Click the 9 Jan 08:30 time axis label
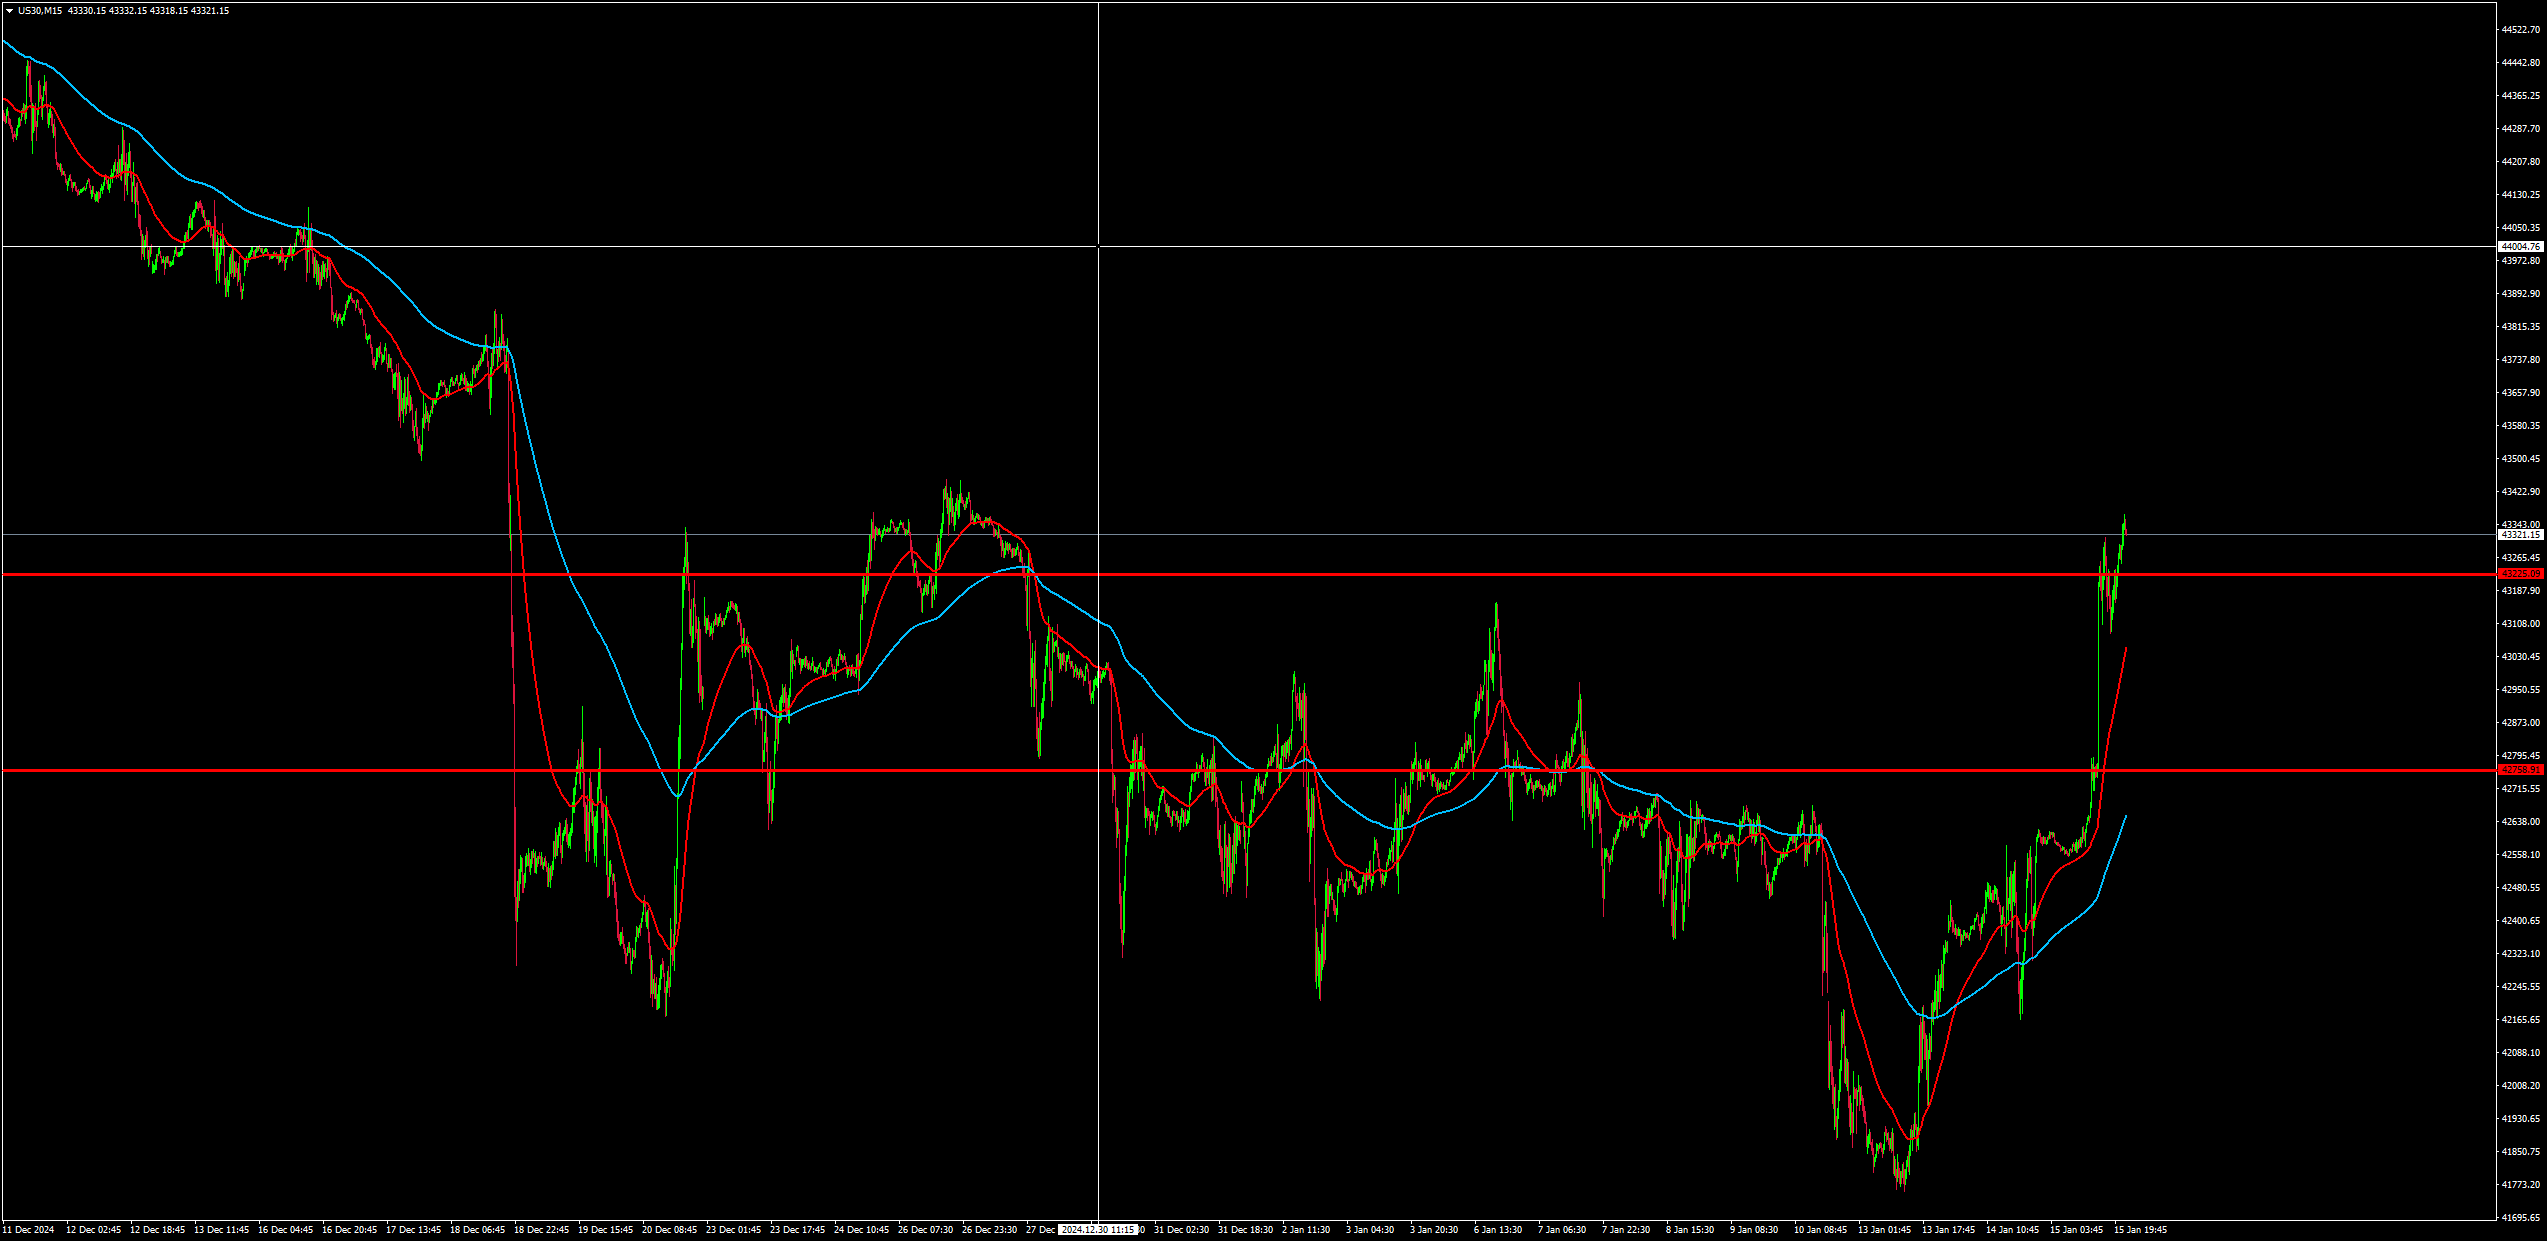Screen dimensions: 2547x1241 1754,1230
